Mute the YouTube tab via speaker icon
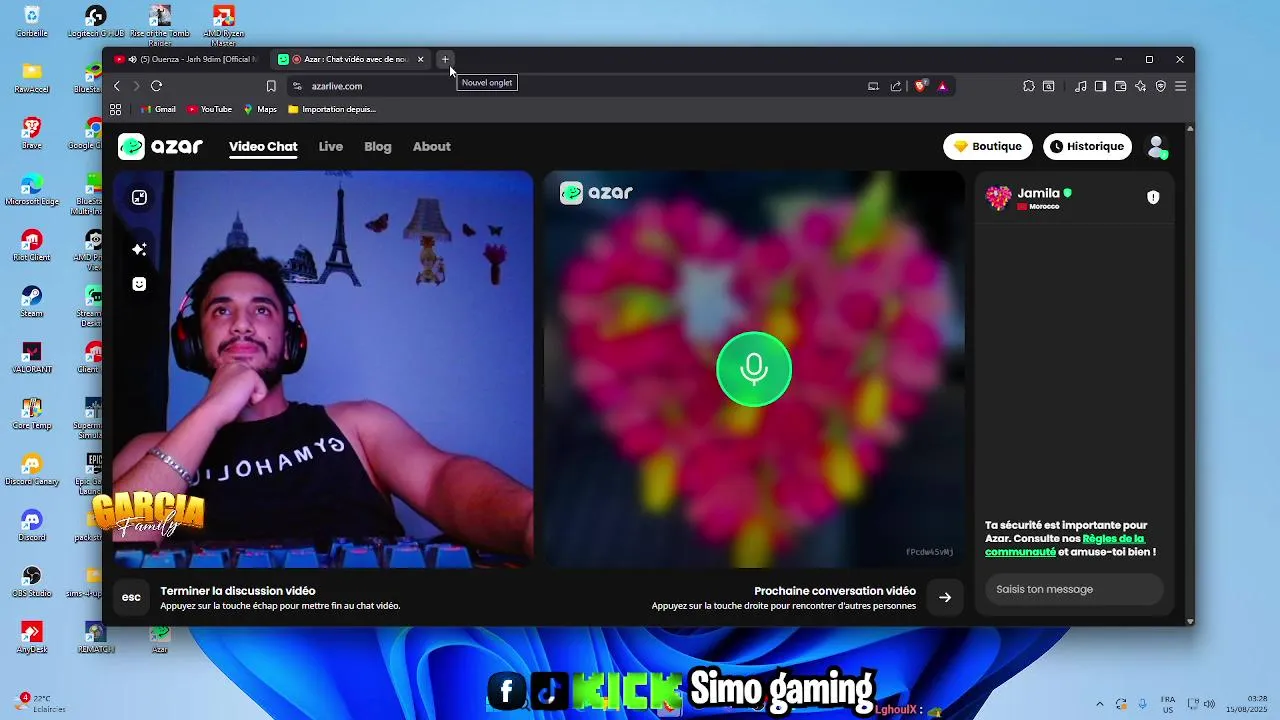This screenshot has width=1280, height=720. pyautogui.click(x=133, y=59)
